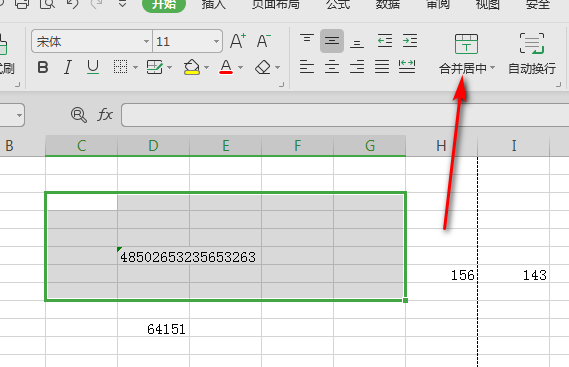This screenshot has width=569, height=367.
Task: Toggle underline formatting
Action: [x=93, y=67]
